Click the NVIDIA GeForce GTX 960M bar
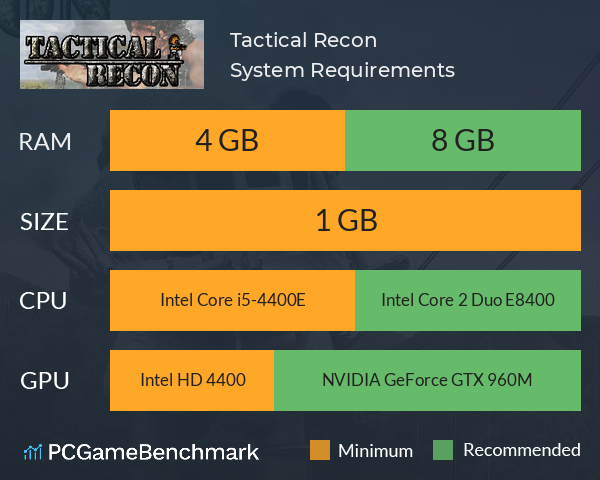 click(427, 380)
